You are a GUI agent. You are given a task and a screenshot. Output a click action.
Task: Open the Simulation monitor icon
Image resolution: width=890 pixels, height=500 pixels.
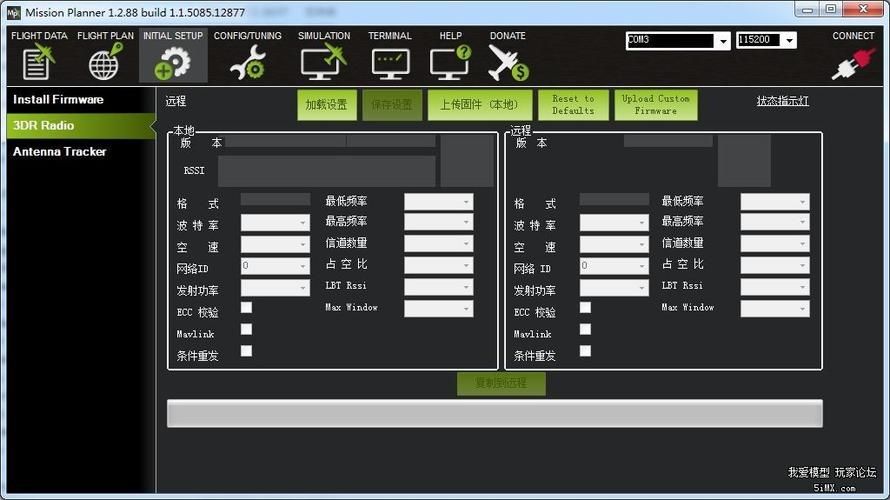point(323,62)
